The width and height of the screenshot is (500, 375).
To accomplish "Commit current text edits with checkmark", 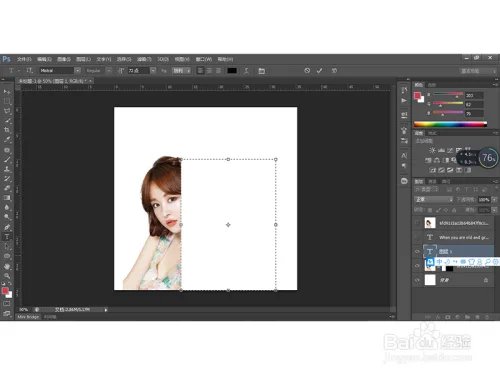I will tap(319, 71).
